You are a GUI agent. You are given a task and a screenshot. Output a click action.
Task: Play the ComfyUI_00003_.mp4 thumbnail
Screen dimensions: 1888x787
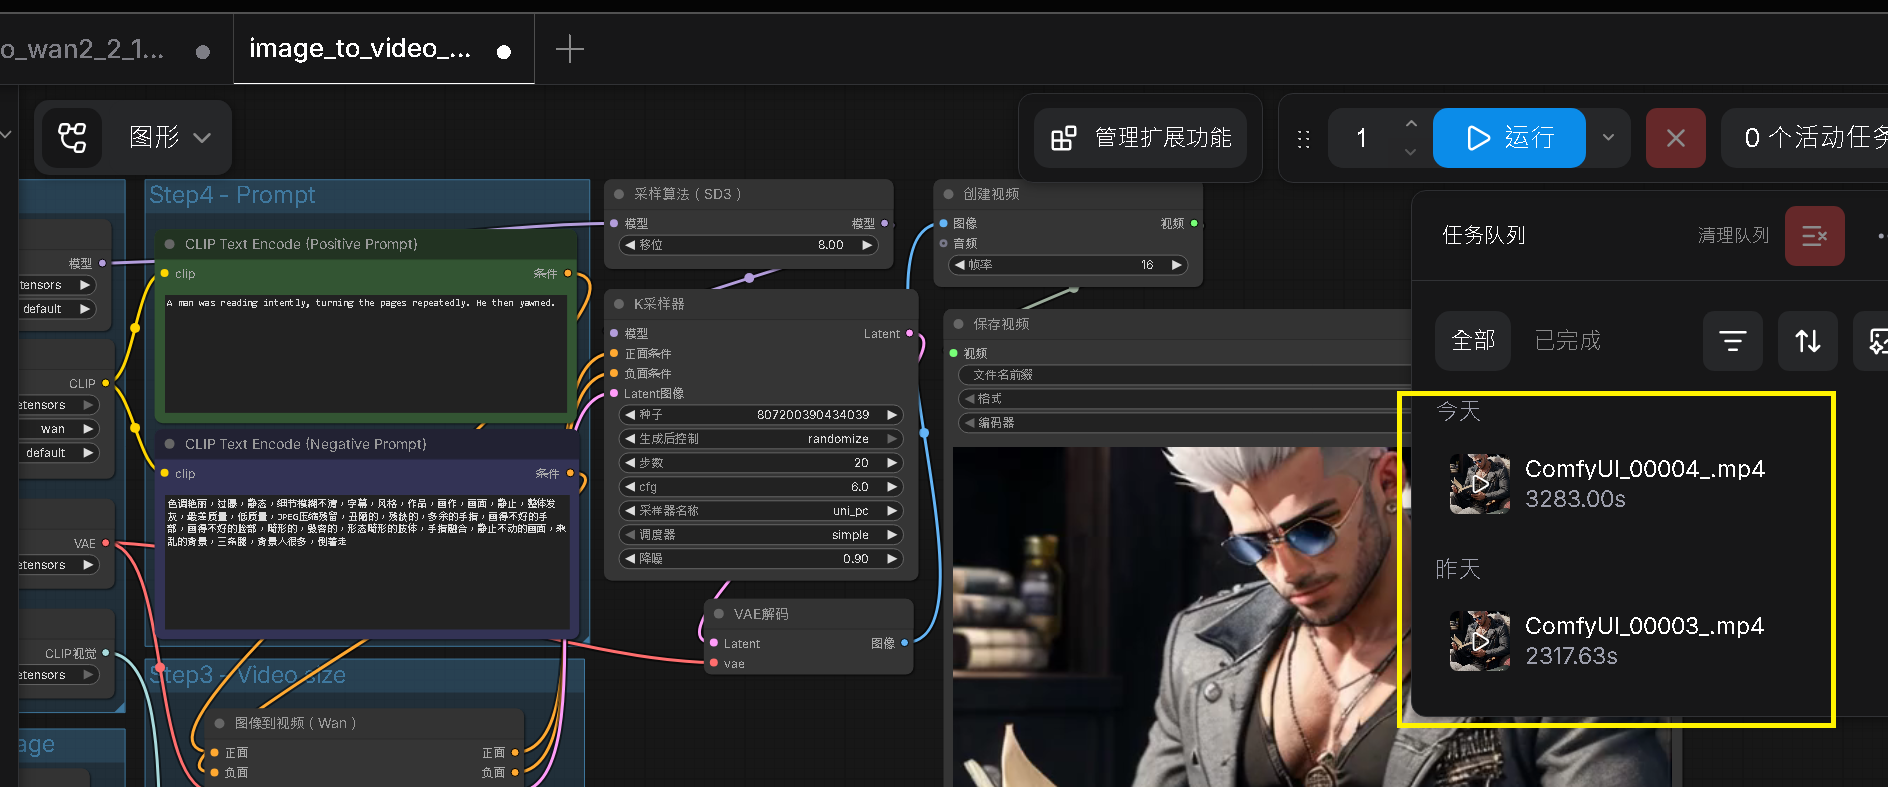(x=1480, y=641)
